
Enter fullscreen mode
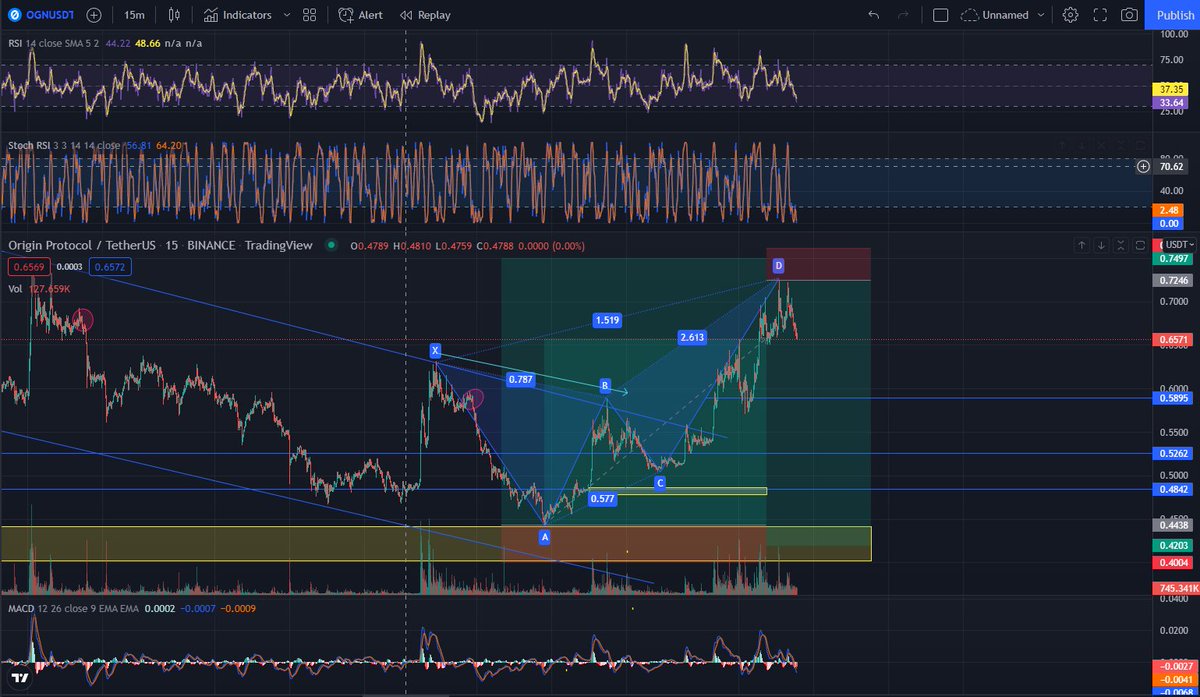pyautogui.click(x=1100, y=15)
